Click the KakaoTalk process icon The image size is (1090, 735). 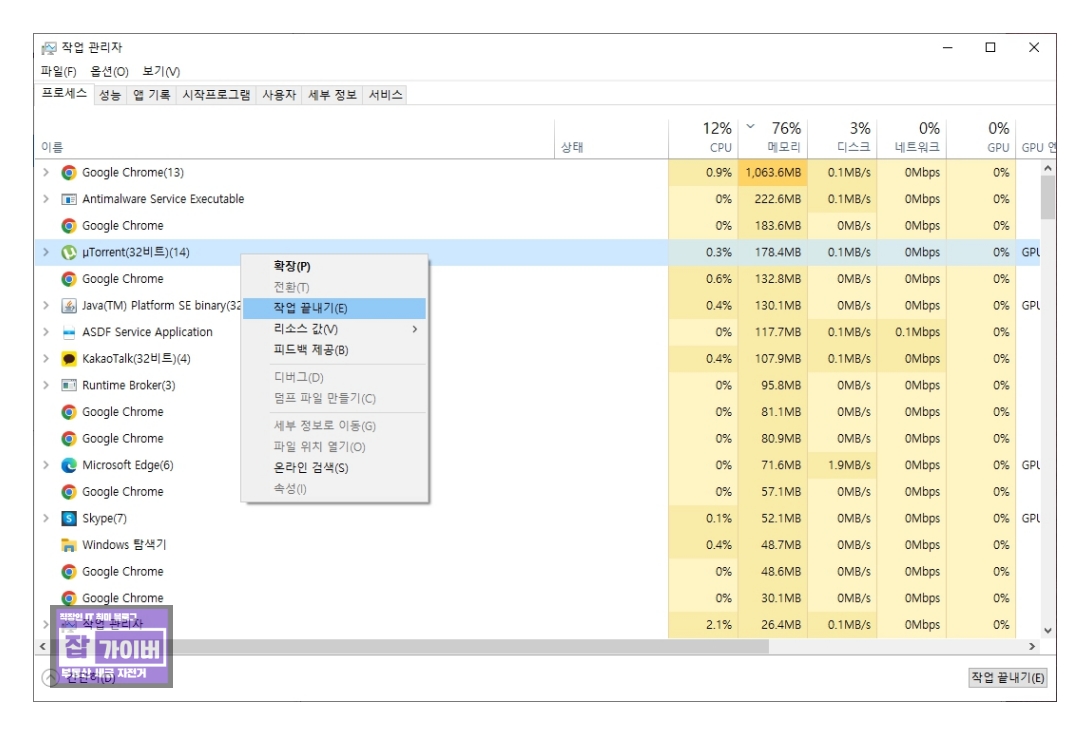(x=69, y=359)
